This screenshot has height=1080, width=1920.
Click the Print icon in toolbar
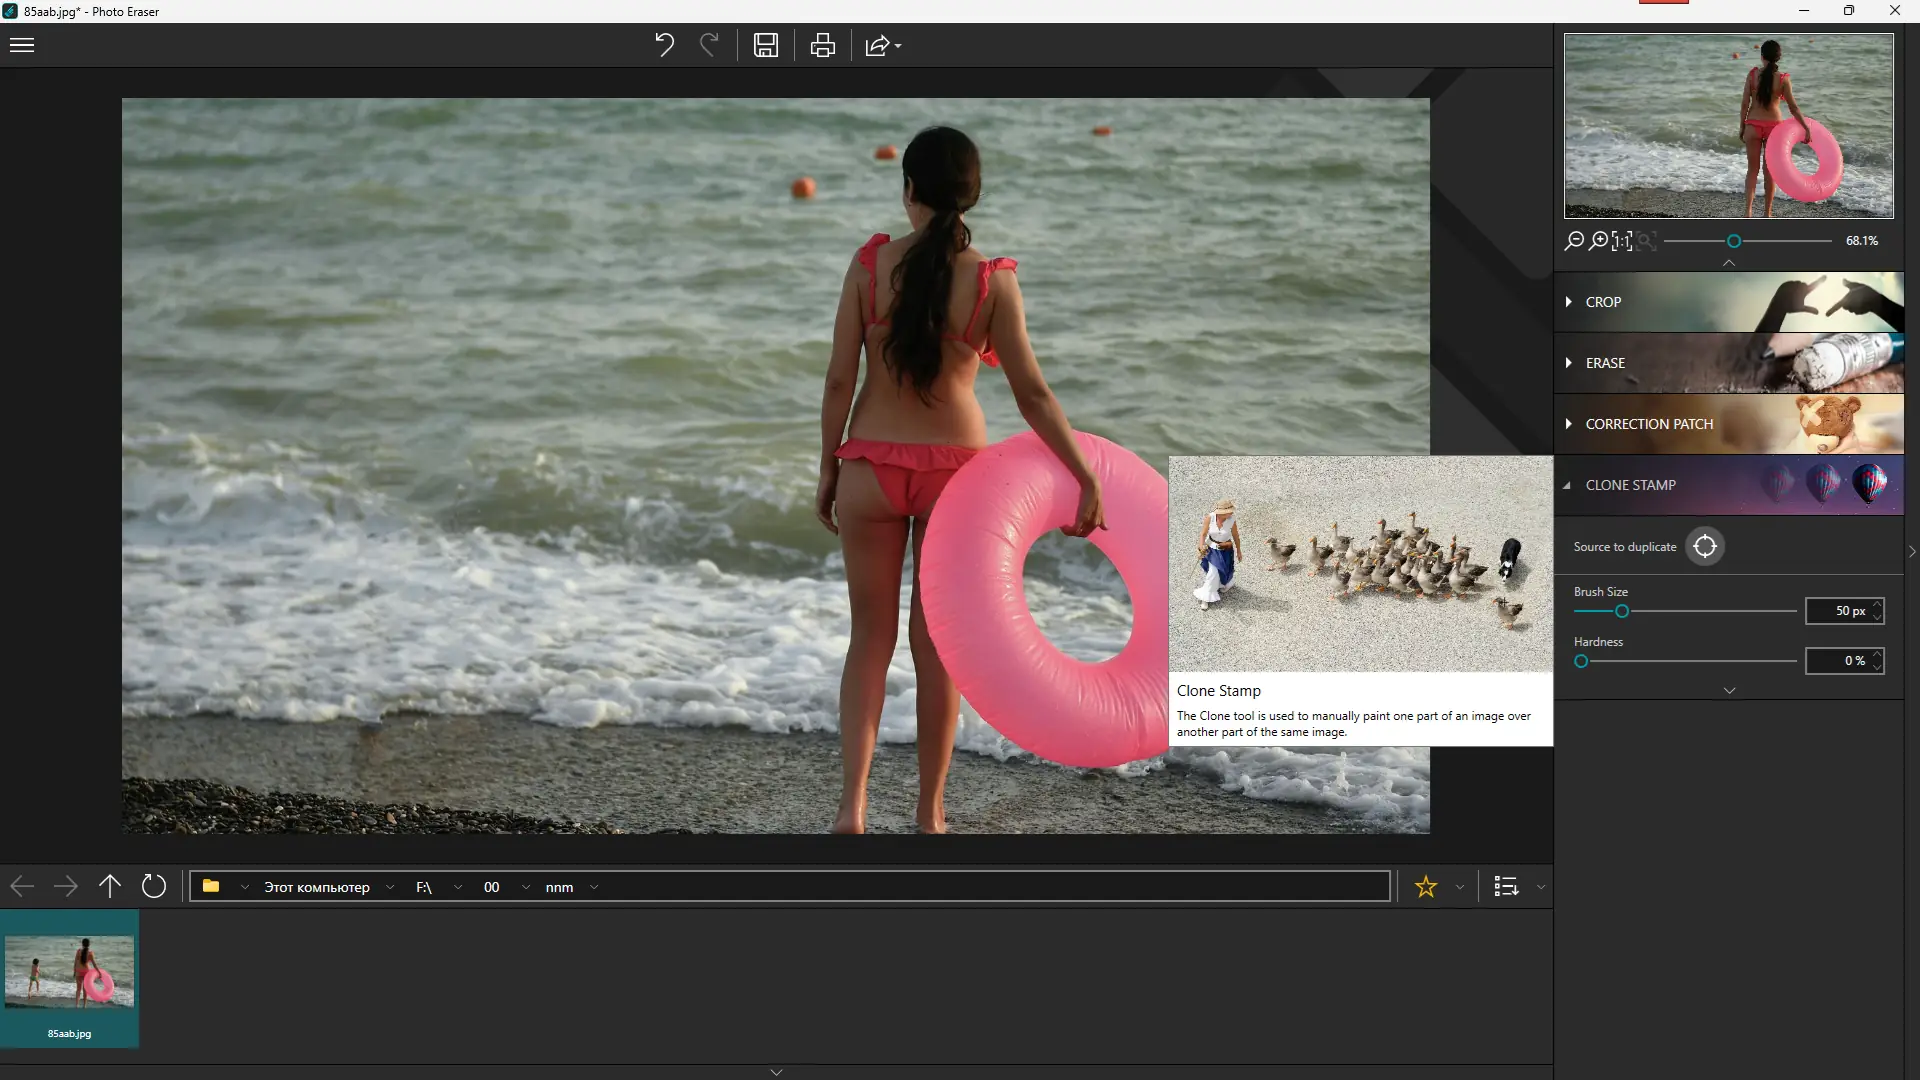[823, 45]
